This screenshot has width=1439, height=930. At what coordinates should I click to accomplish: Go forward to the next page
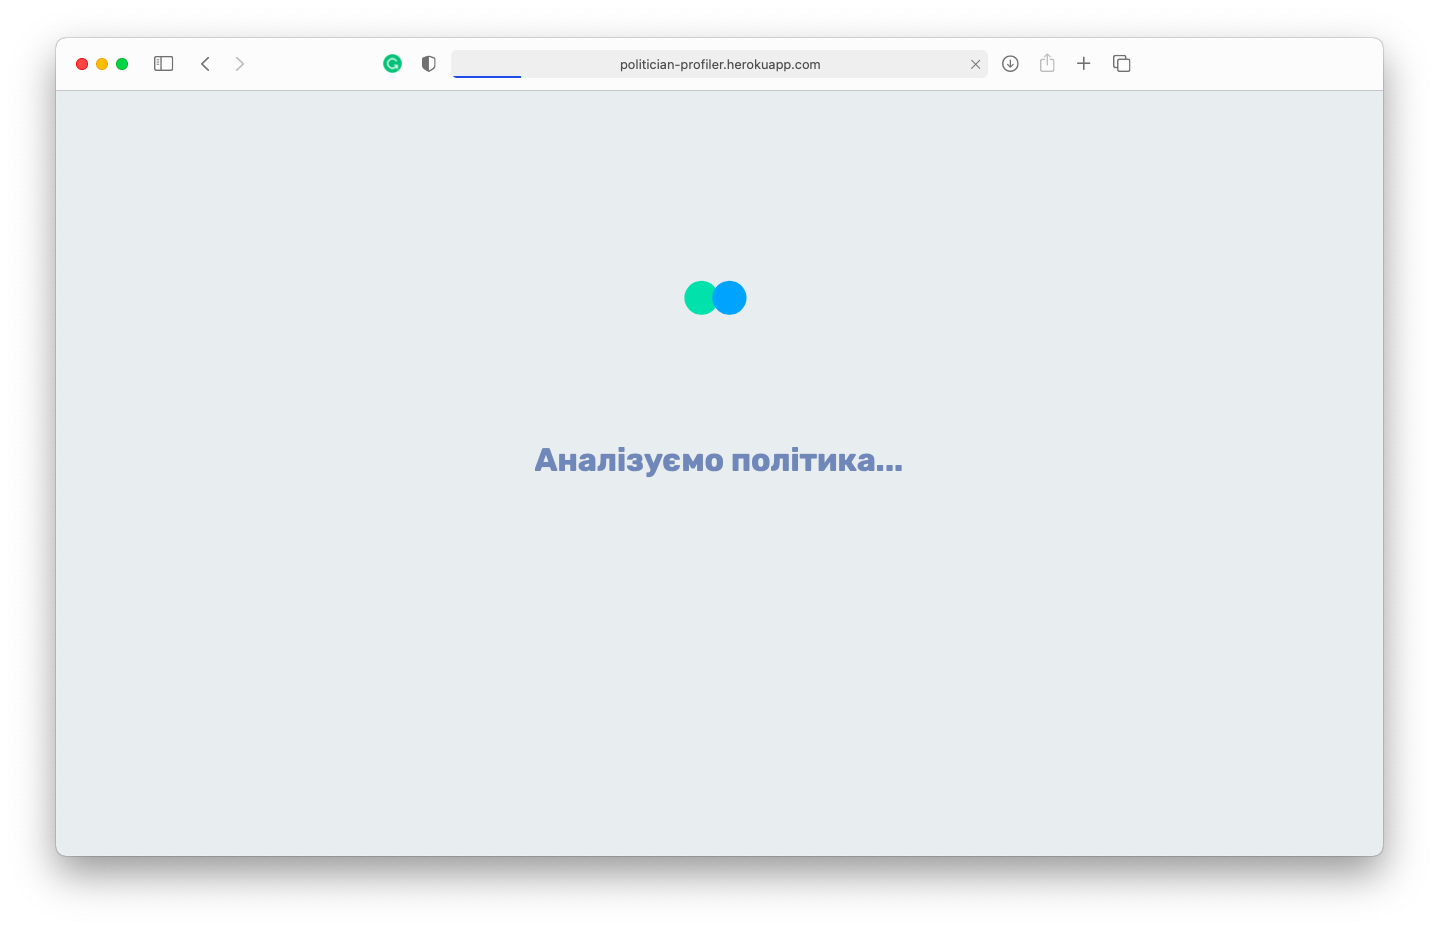[240, 64]
